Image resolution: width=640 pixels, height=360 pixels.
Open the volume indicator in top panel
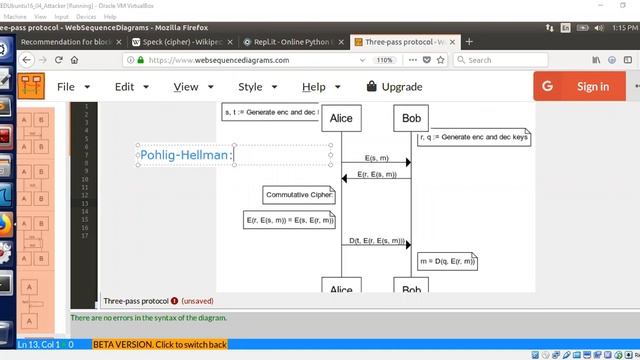599,28
